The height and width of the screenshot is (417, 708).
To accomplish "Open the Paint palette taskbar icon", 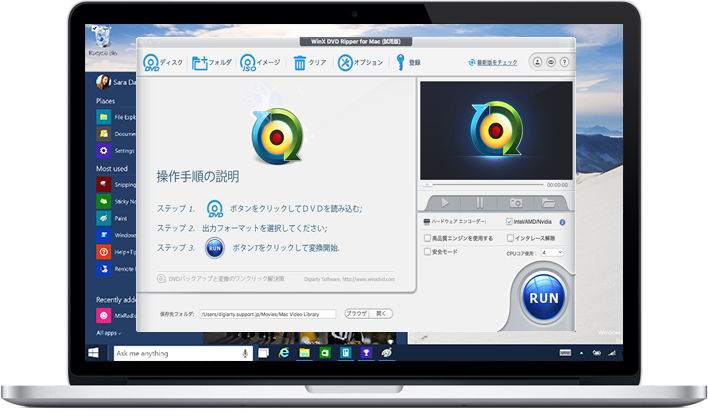I will click(387, 353).
